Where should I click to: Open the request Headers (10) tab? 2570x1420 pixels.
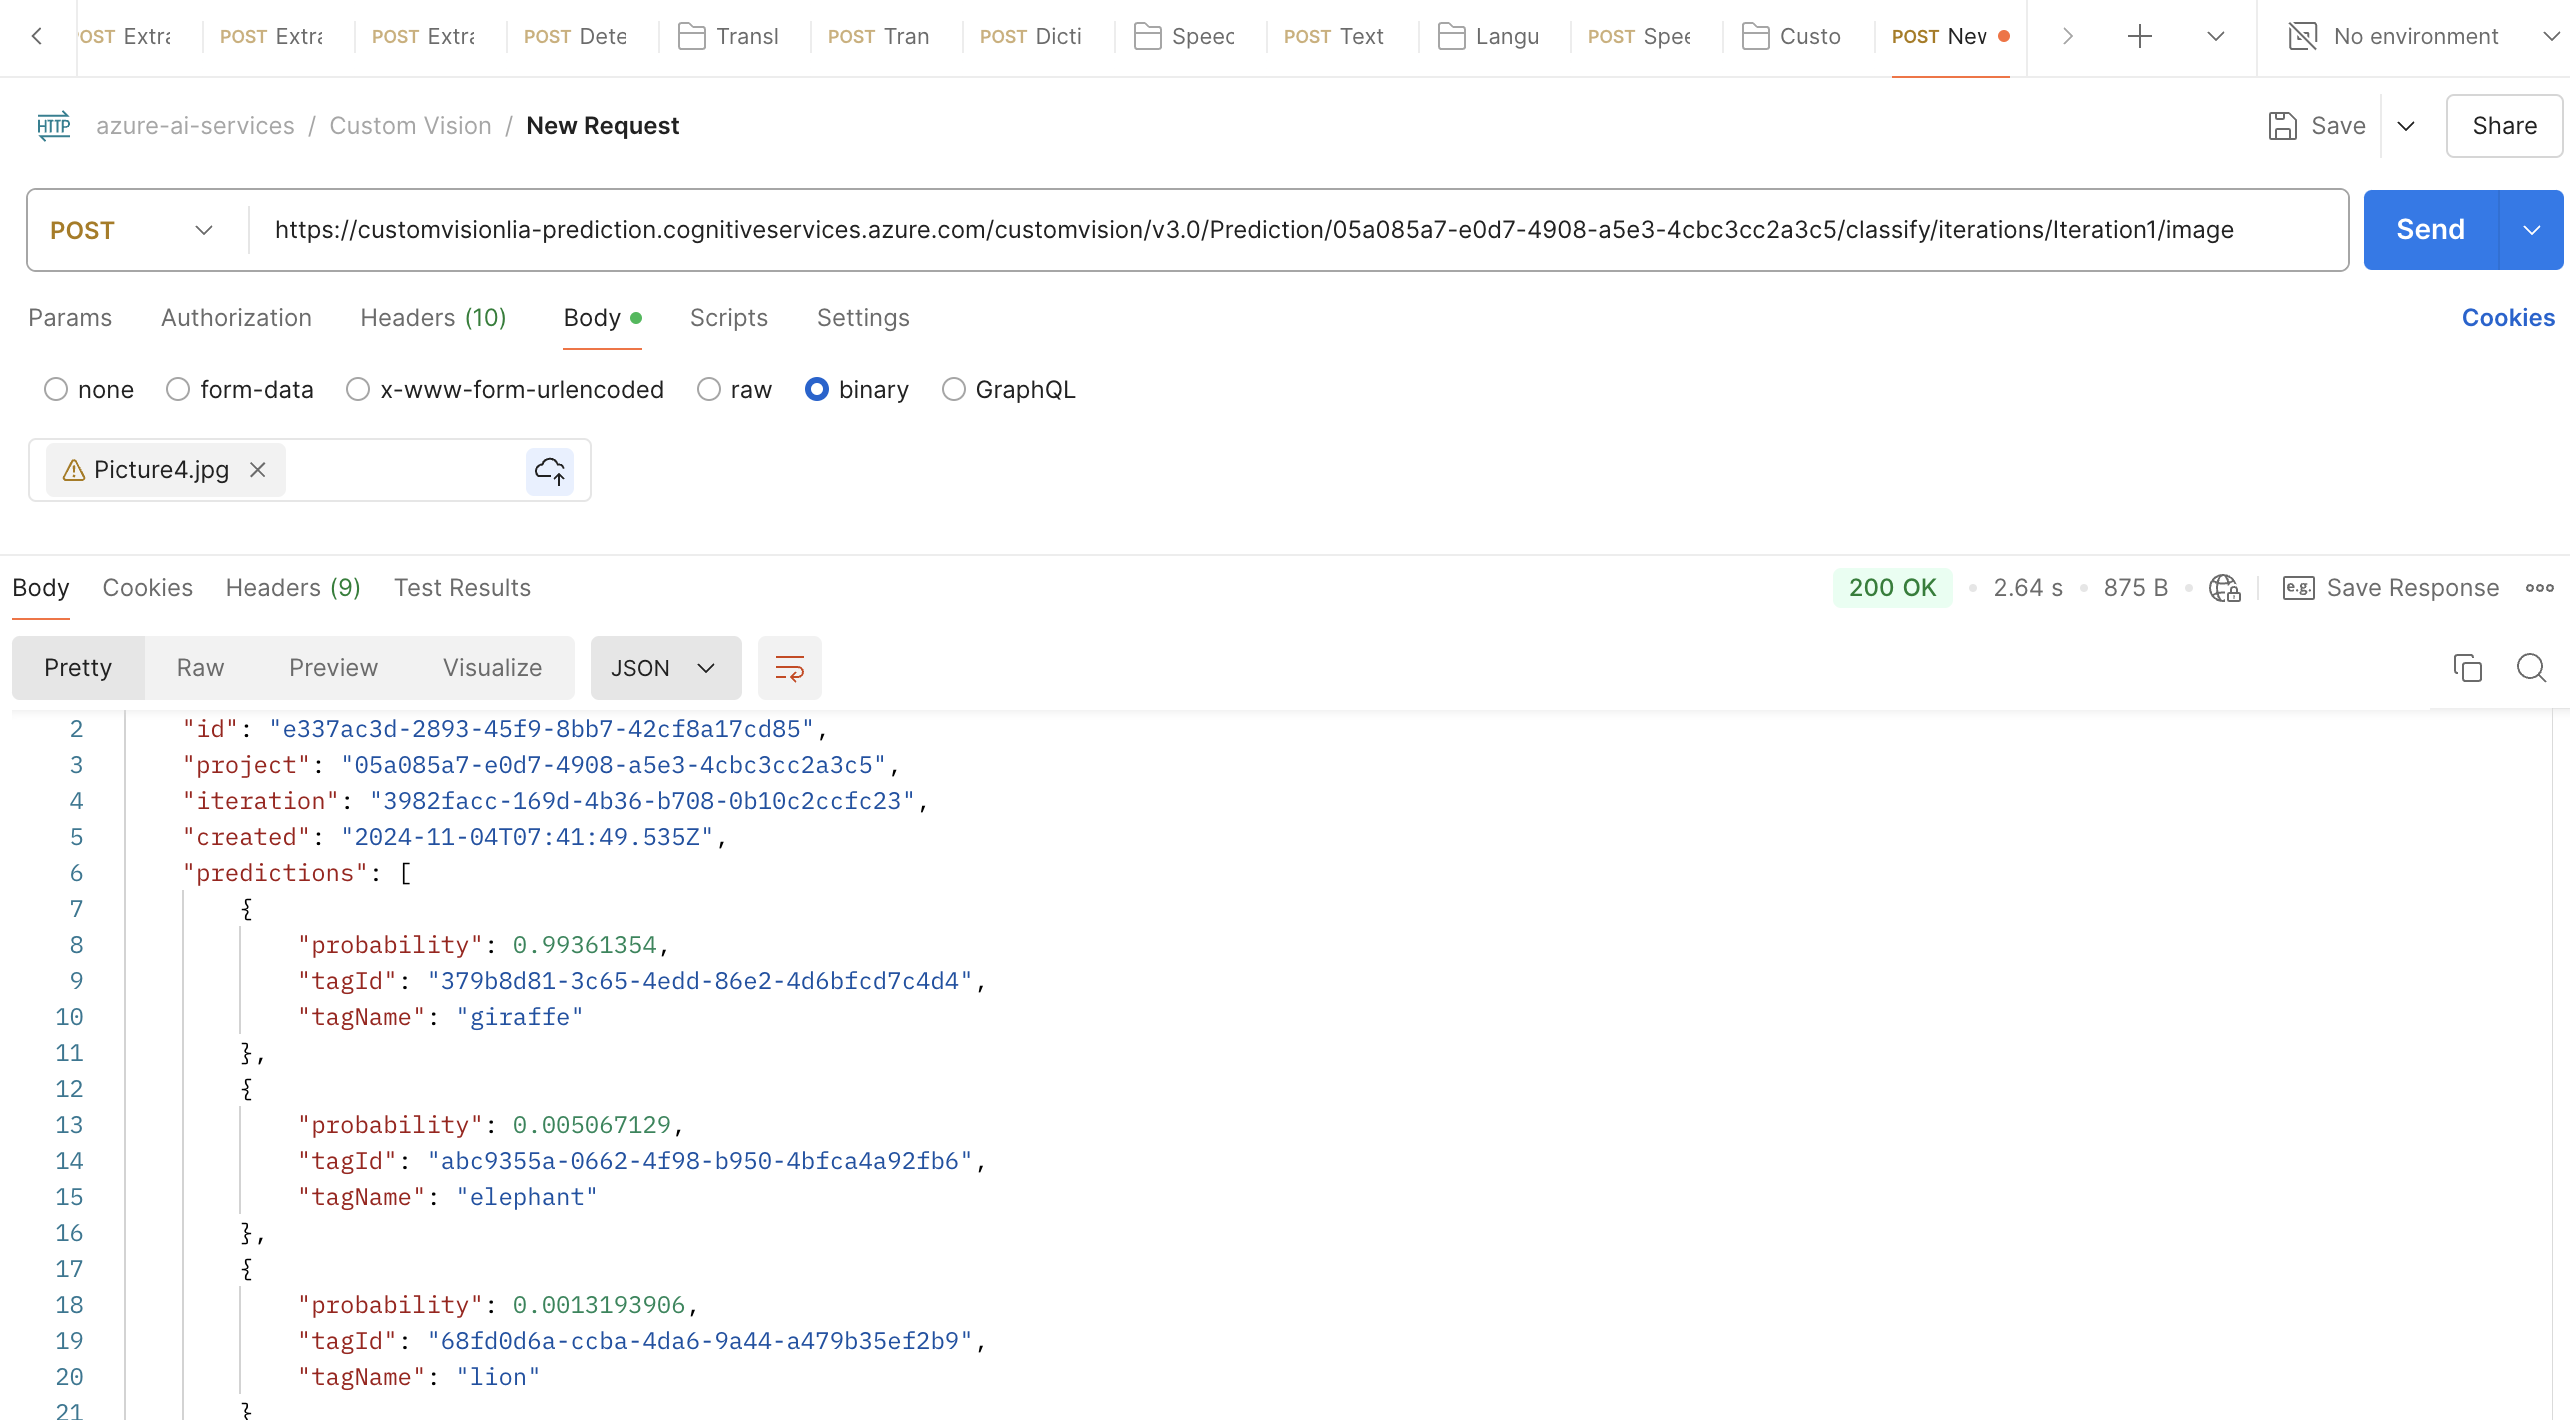tap(433, 318)
